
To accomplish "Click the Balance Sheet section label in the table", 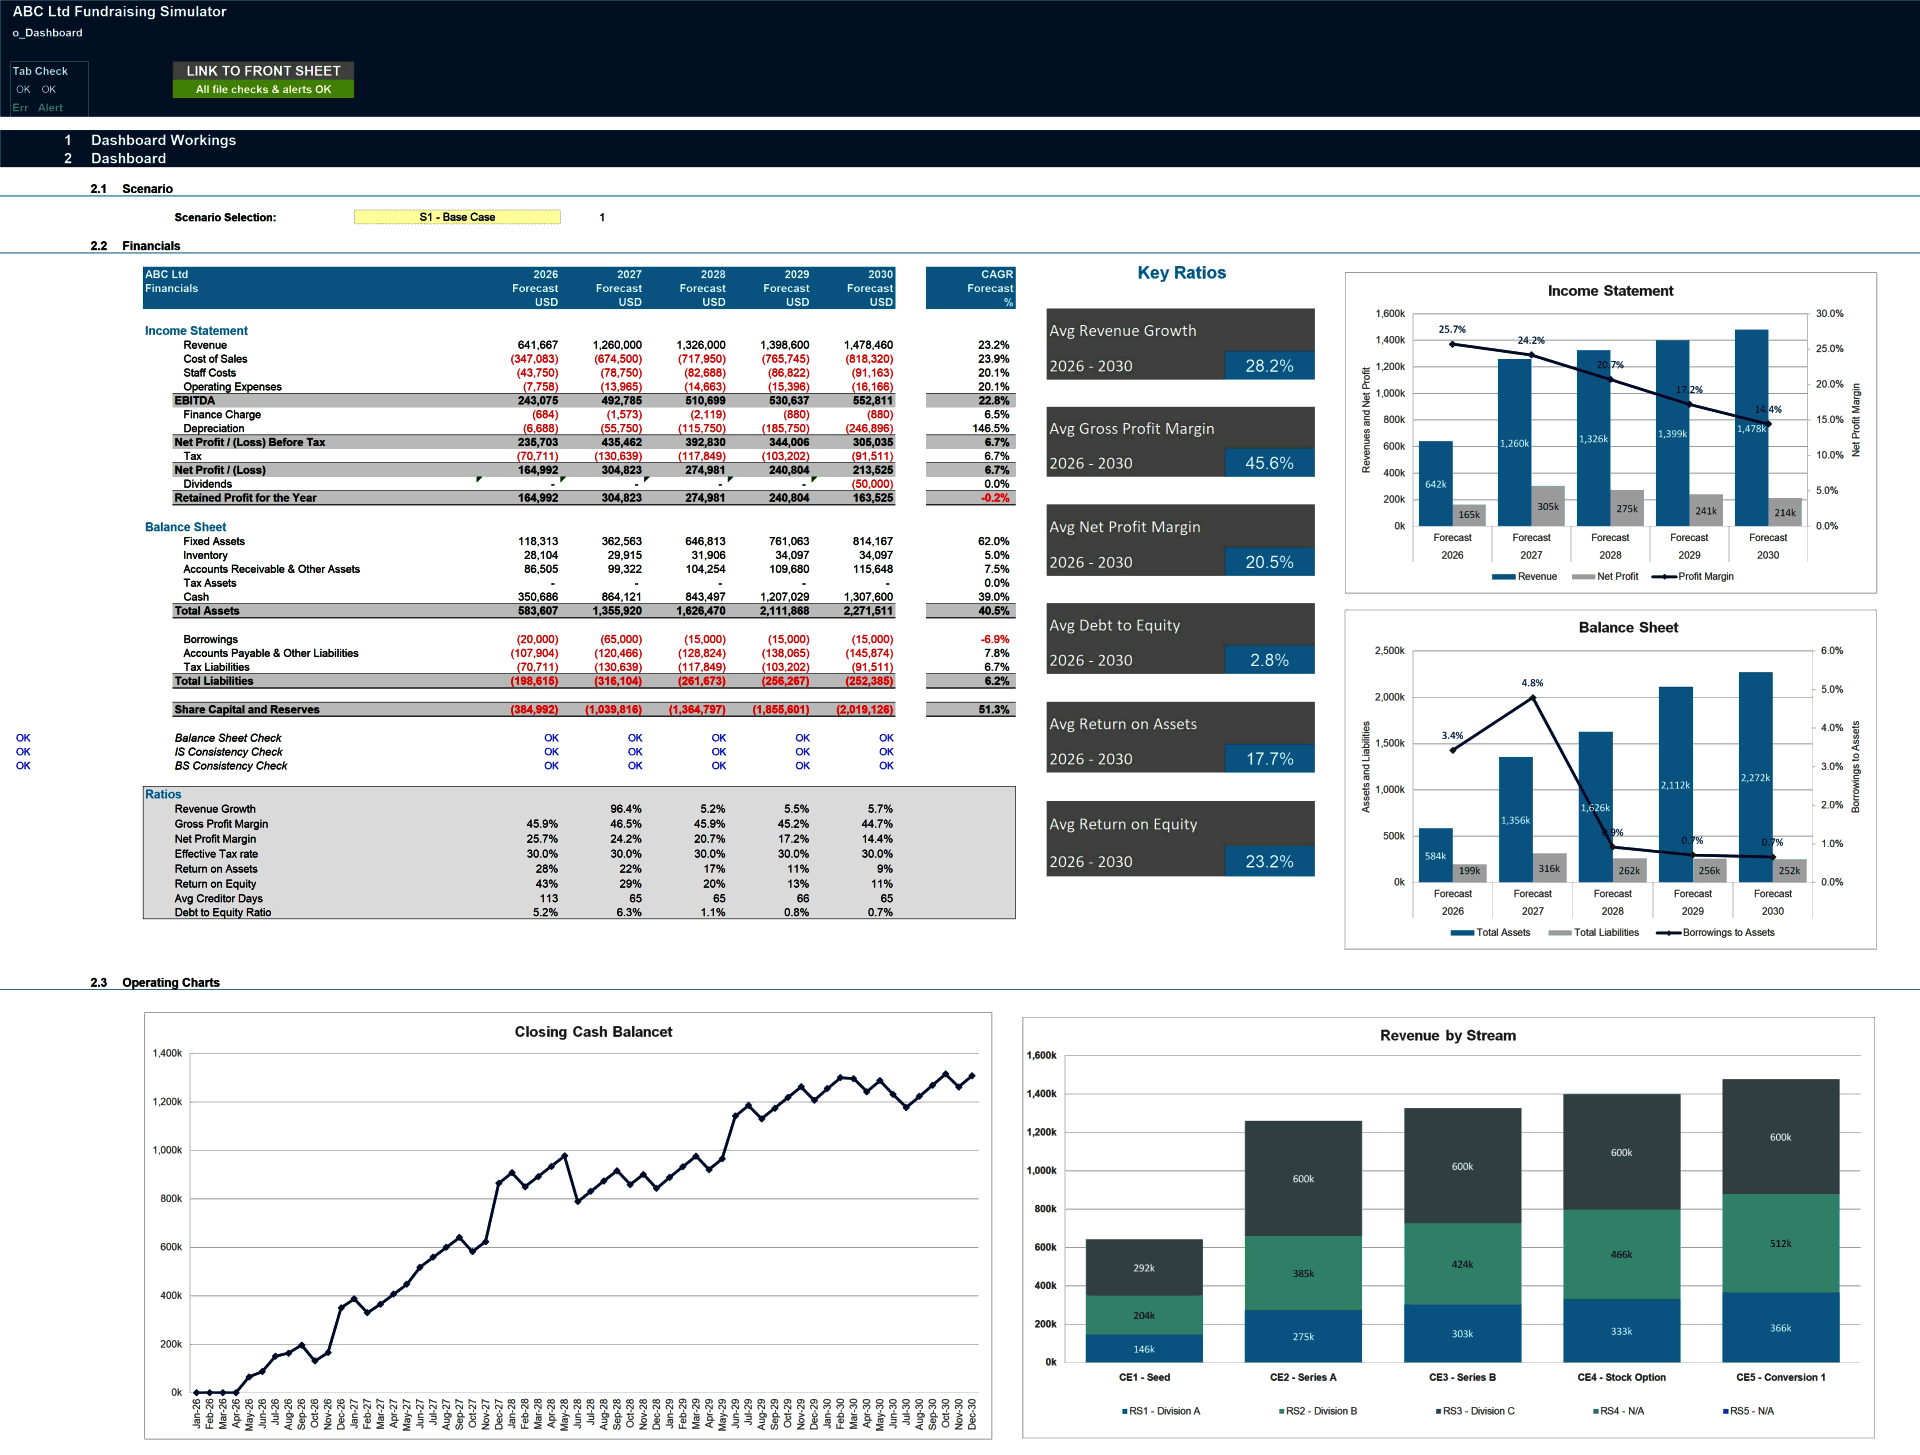I will pyautogui.click(x=185, y=527).
